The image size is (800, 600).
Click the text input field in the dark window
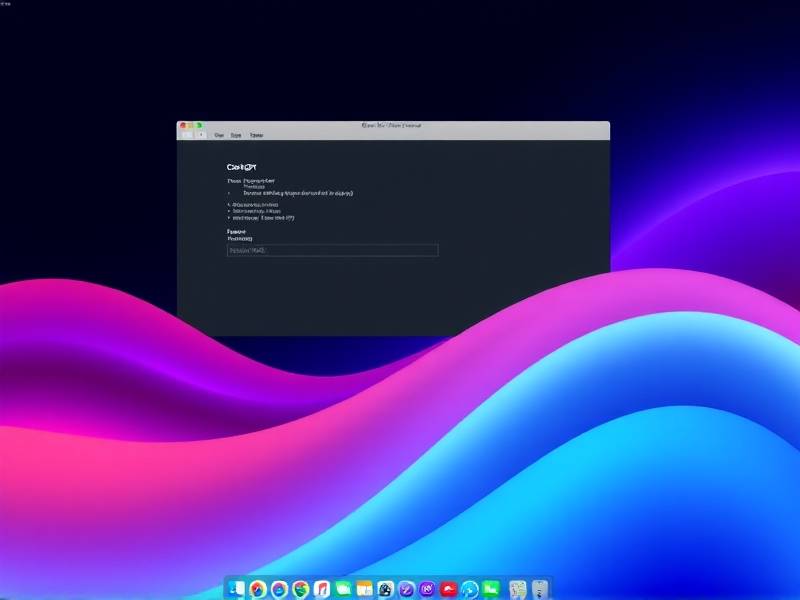pyautogui.click(x=332, y=250)
